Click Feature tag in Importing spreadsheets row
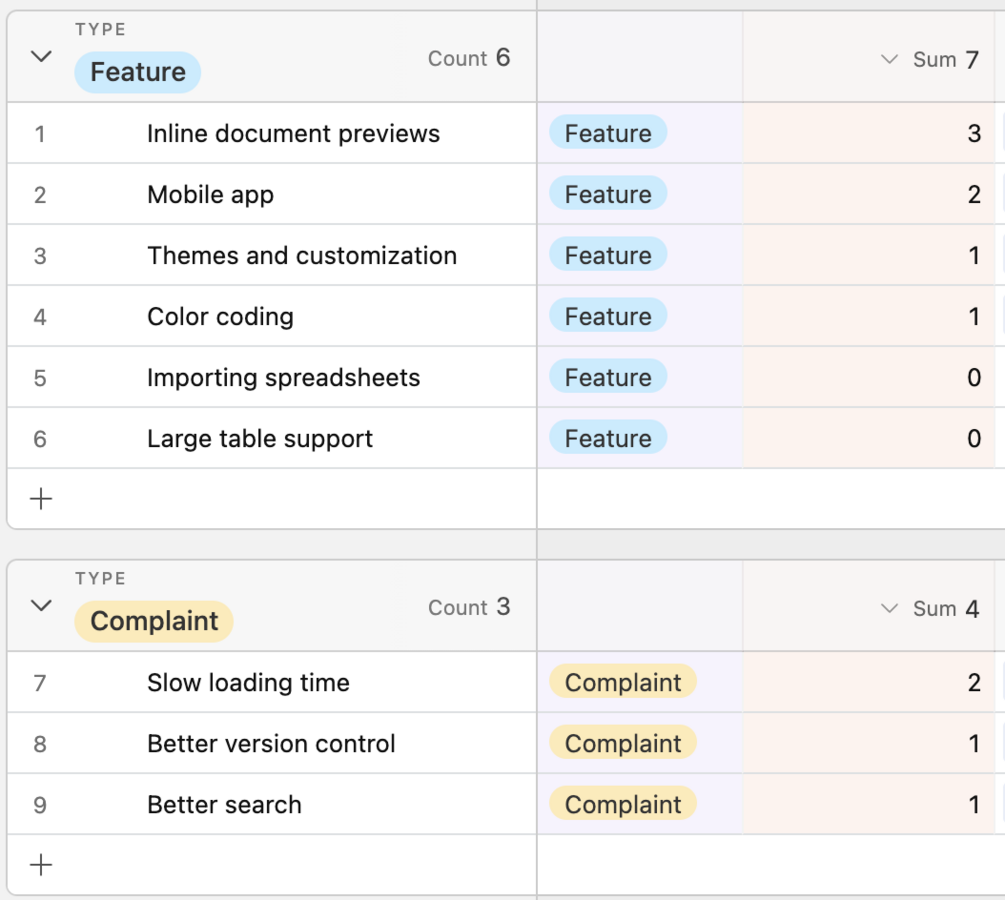This screenshot has height=900, width=1005. click(608, 378)
